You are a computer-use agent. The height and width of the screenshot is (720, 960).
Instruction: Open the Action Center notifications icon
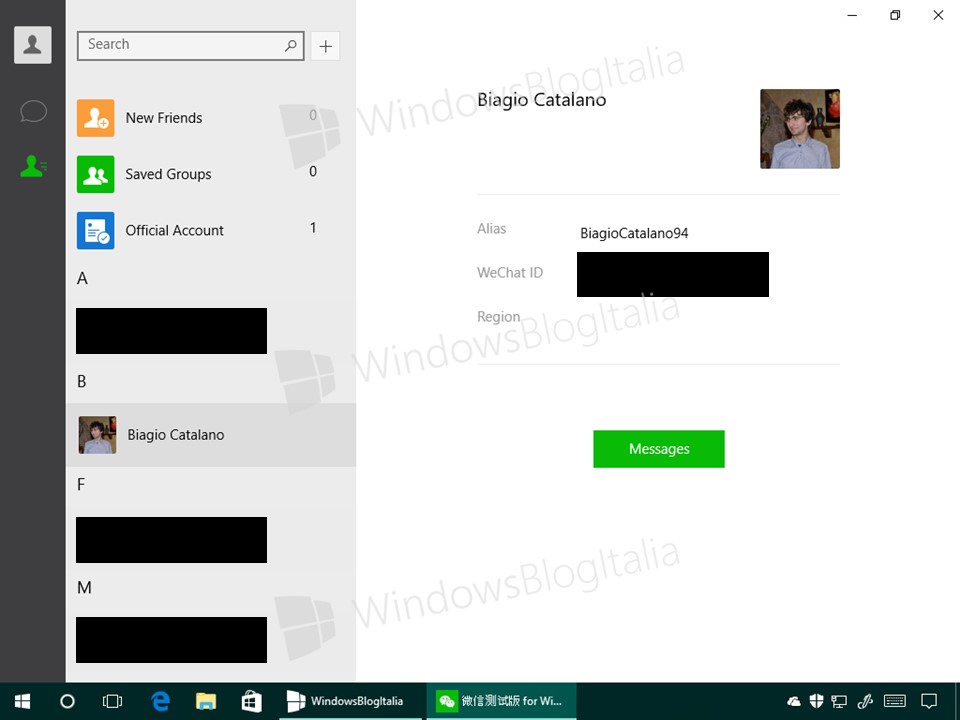click(x=929, y=702)
